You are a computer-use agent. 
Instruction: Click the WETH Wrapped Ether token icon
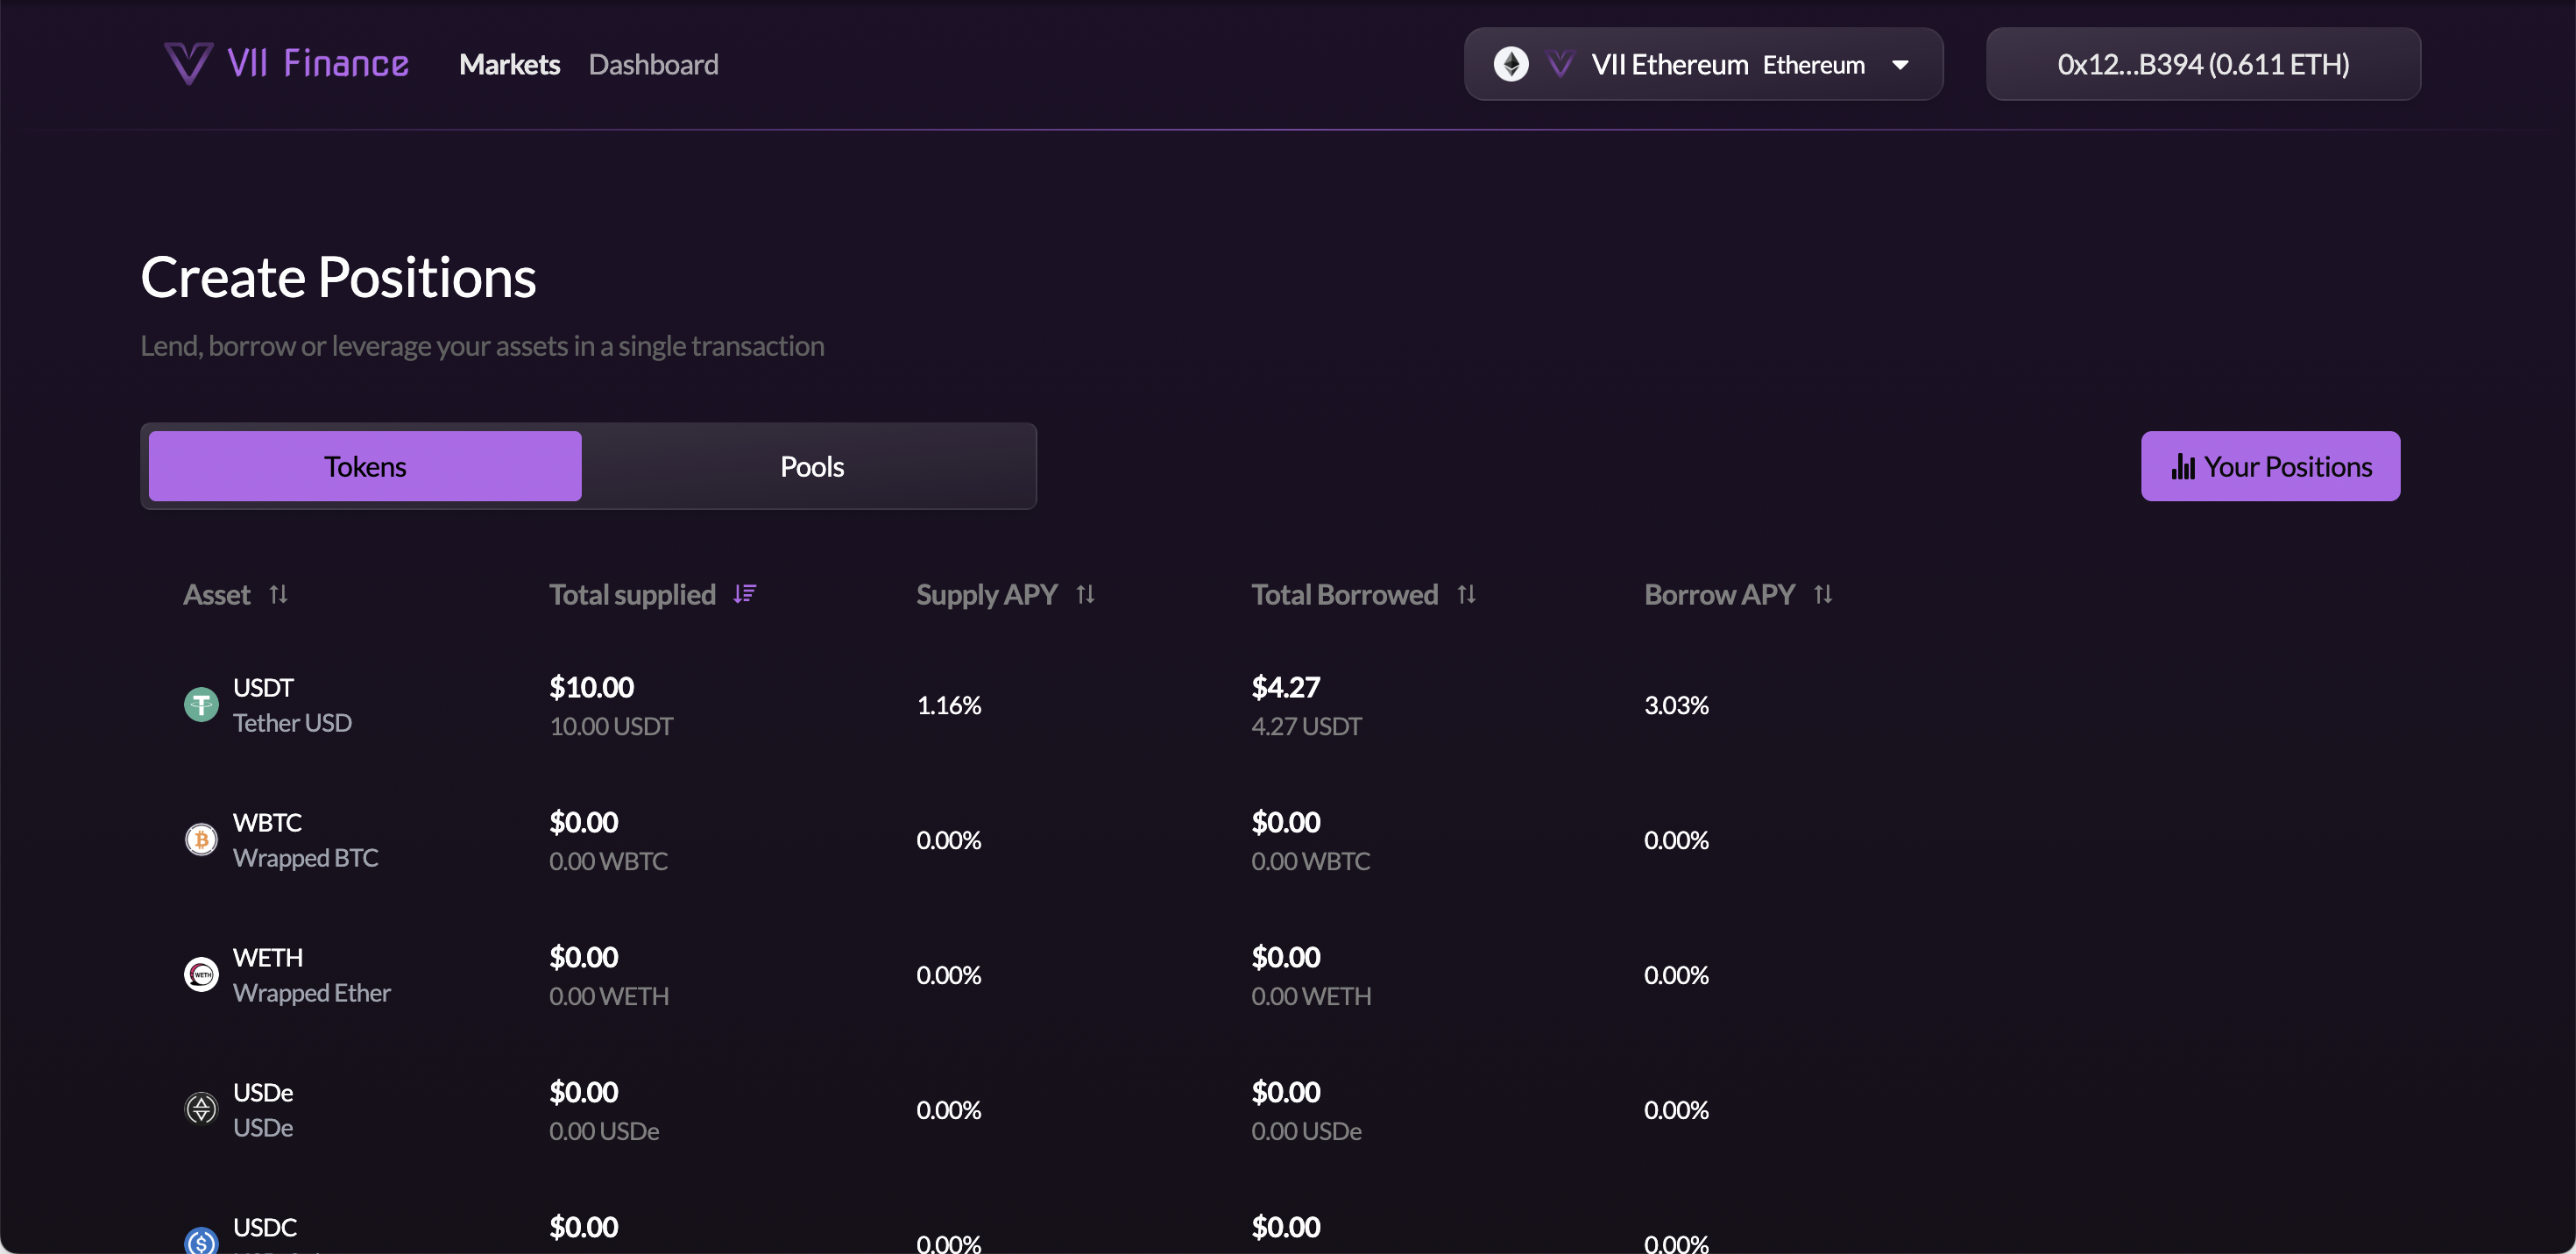(x=201, y=974)
